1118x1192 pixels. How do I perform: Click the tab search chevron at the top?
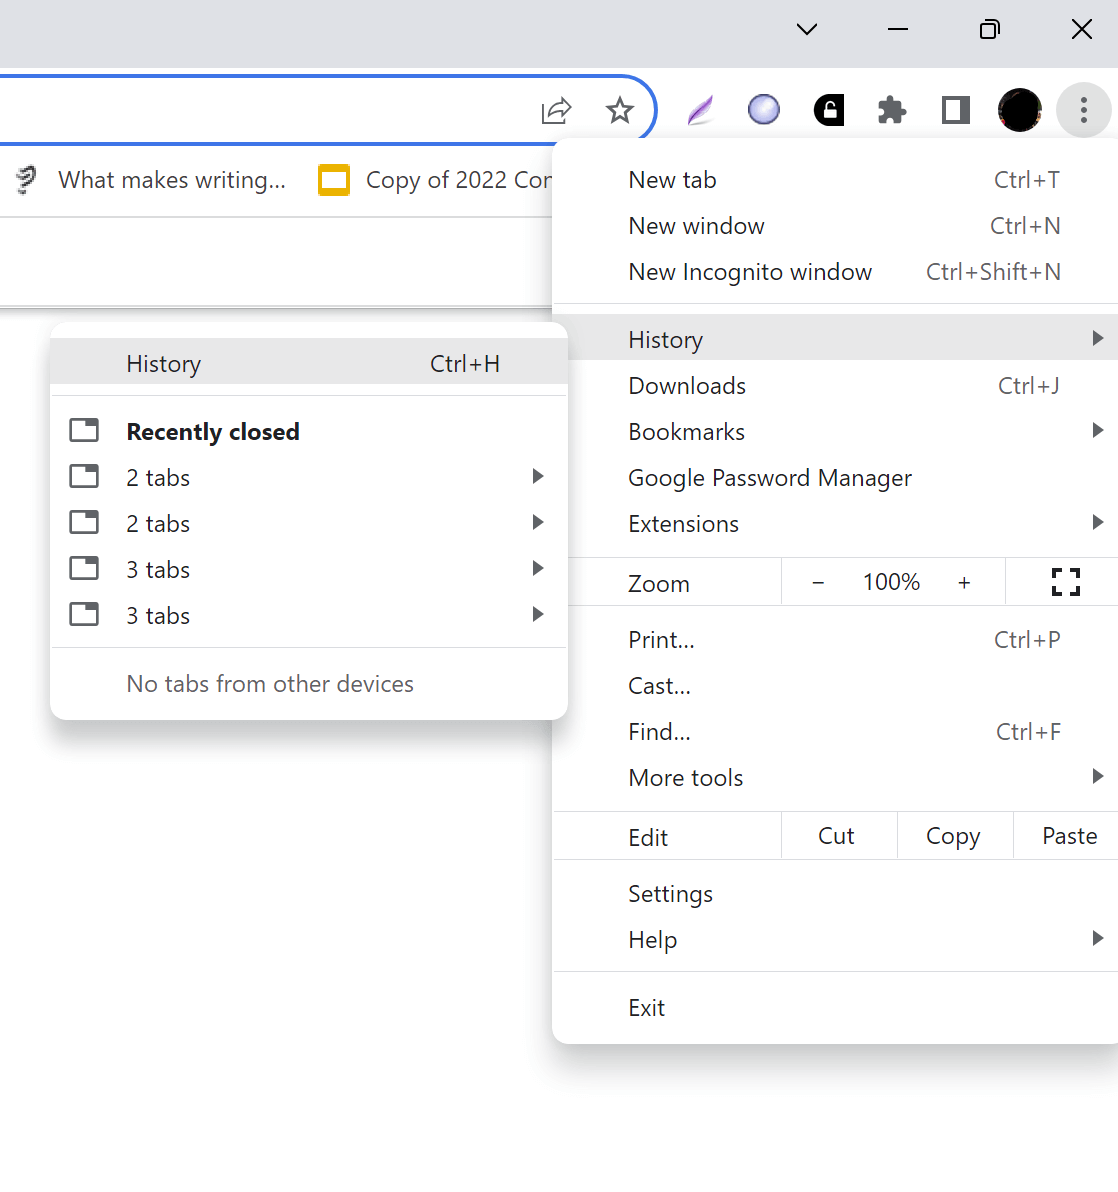tap(806, 29)
